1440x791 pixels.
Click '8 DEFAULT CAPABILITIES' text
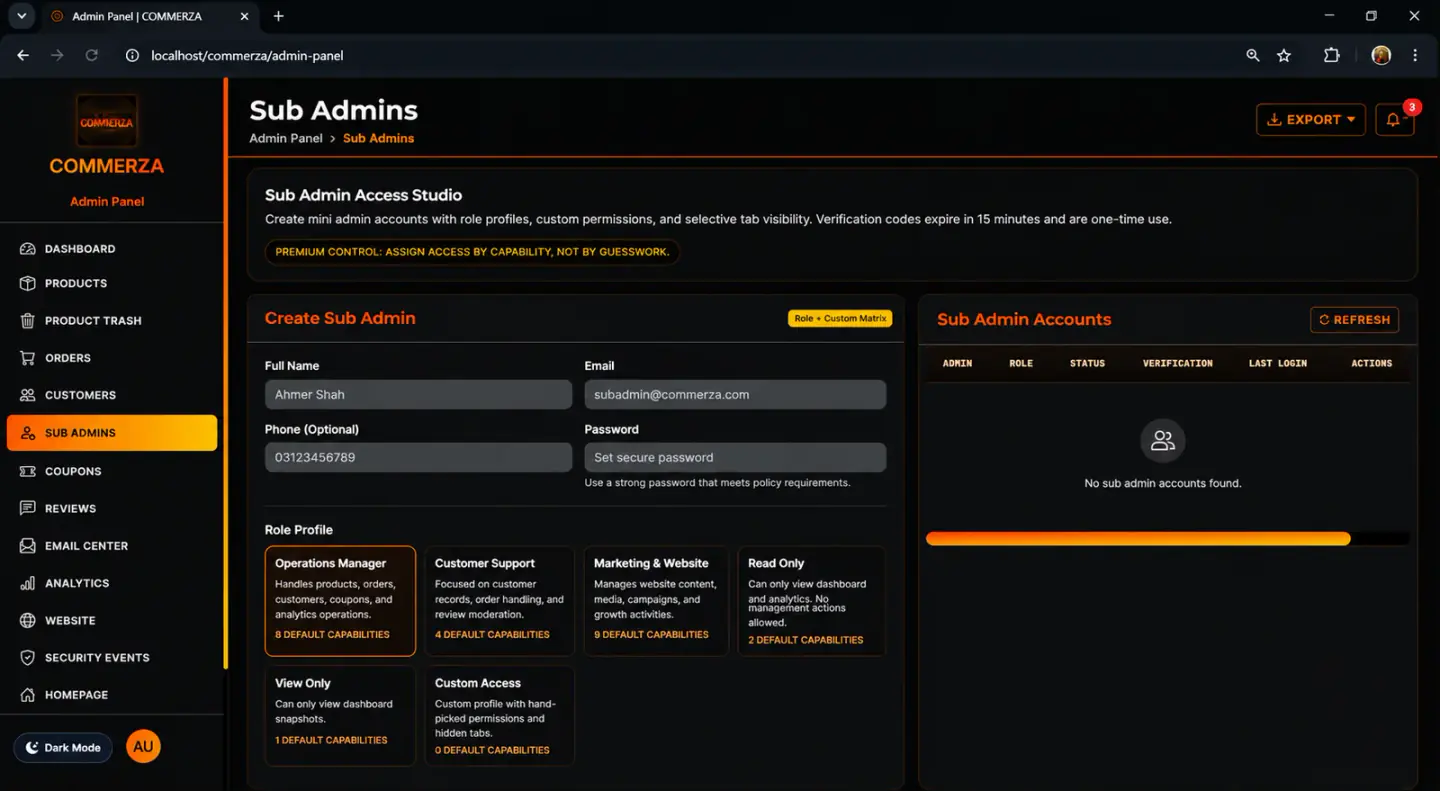tap(333, 635)
